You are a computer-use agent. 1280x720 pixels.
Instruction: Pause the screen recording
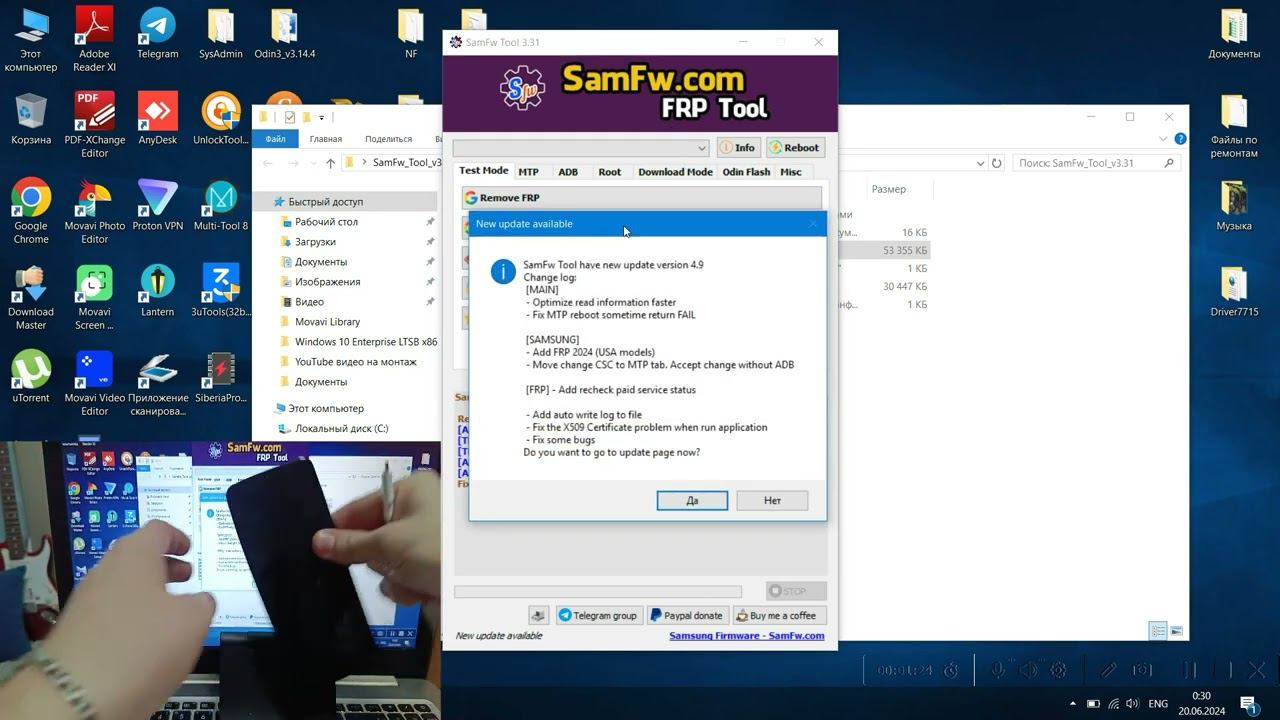1191,670
